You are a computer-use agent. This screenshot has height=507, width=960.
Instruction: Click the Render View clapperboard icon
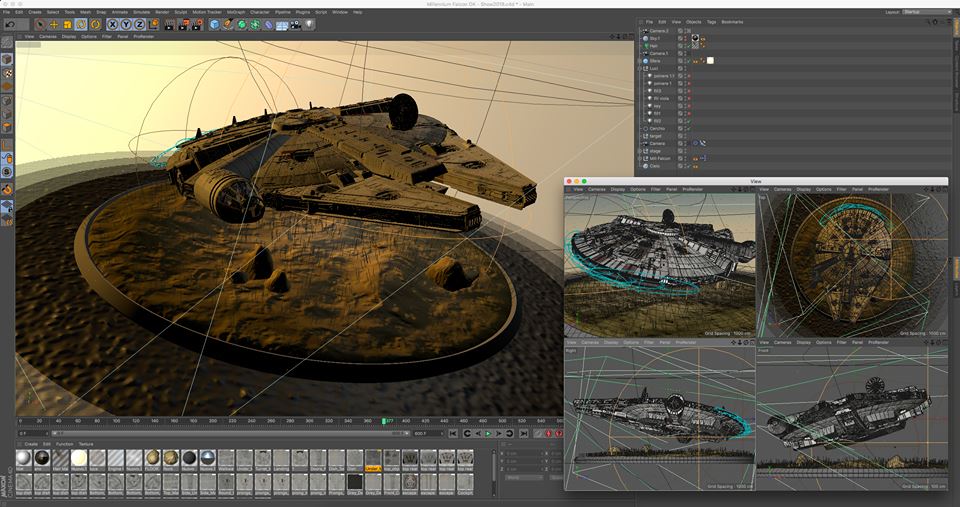click(x=168, y=24)
